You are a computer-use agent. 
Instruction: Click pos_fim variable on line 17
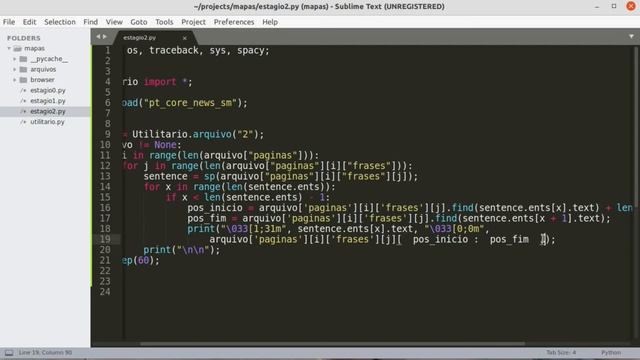[x=207, y=218]
